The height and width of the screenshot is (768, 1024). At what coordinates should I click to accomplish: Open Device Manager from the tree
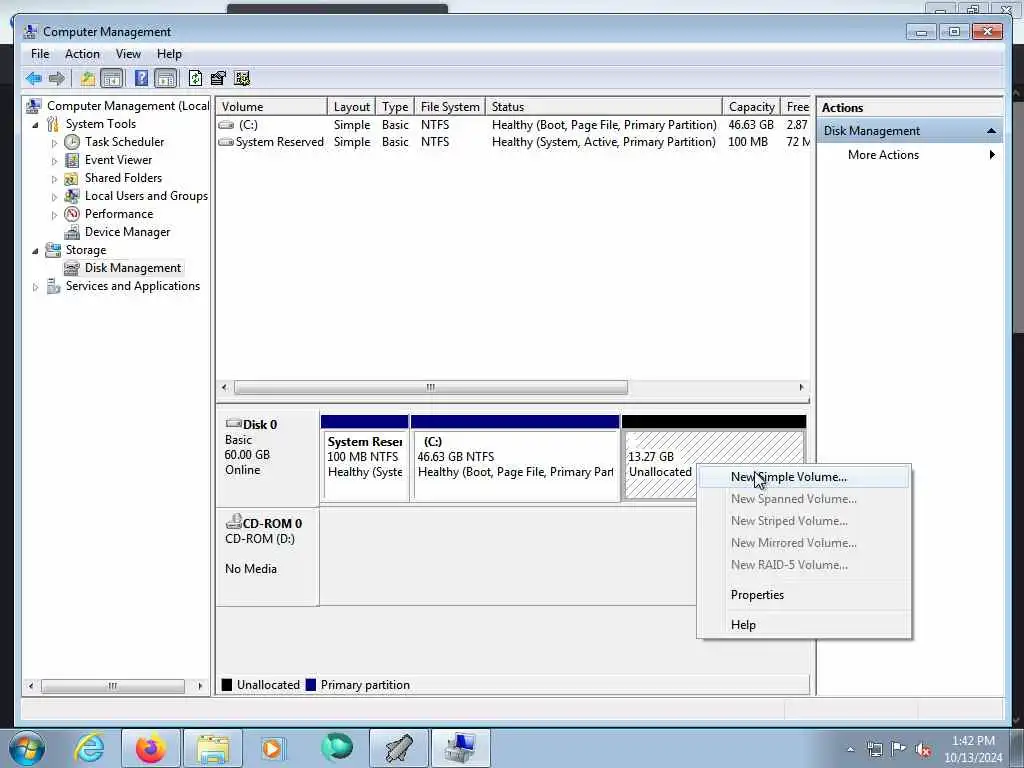tap(127, 232)
